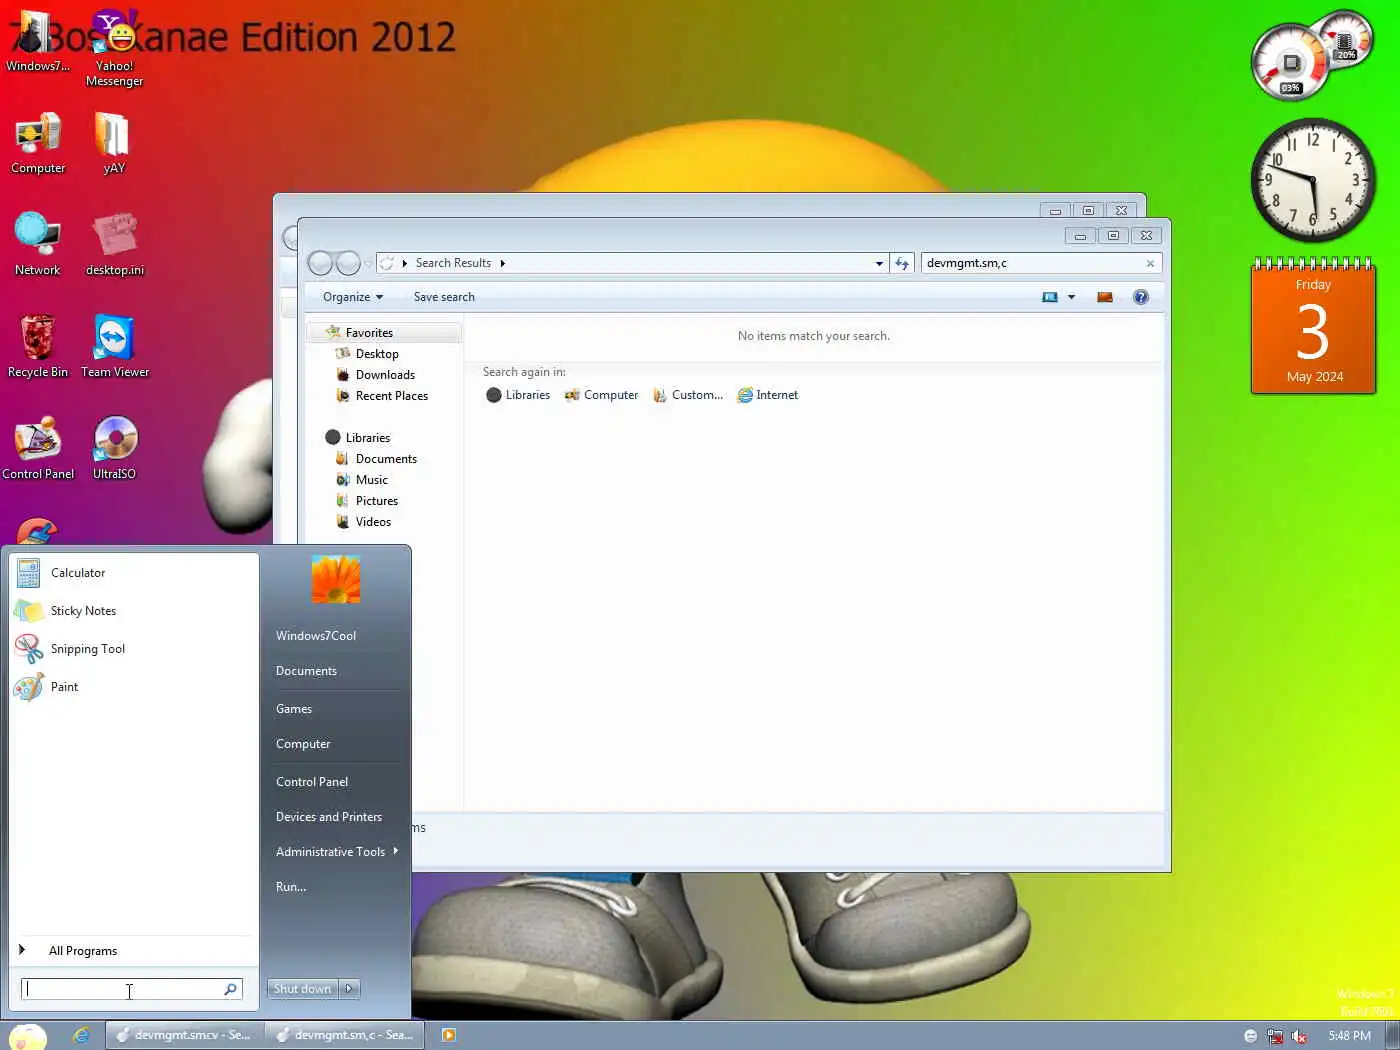Open Control Panel desktop icon
Image resolution: width=1400 pixels, height=1050 pixels.
point(38,449)
